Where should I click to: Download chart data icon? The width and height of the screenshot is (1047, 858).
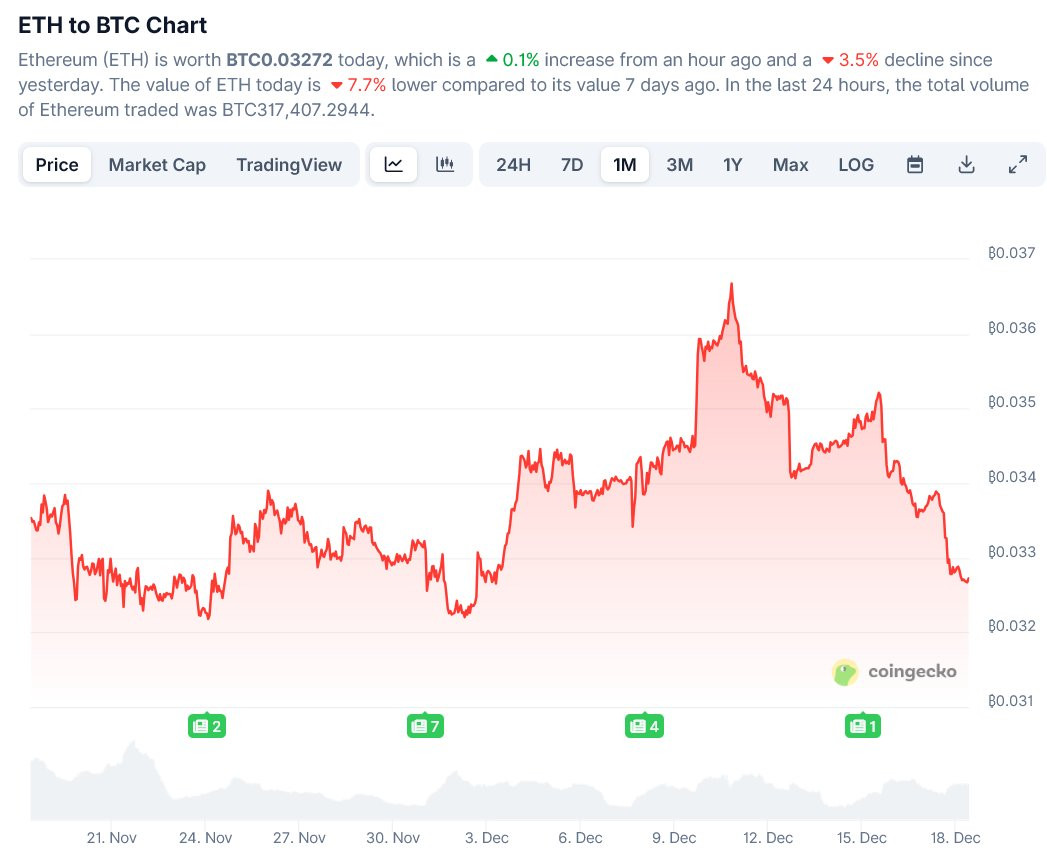[x=966, y=164]
